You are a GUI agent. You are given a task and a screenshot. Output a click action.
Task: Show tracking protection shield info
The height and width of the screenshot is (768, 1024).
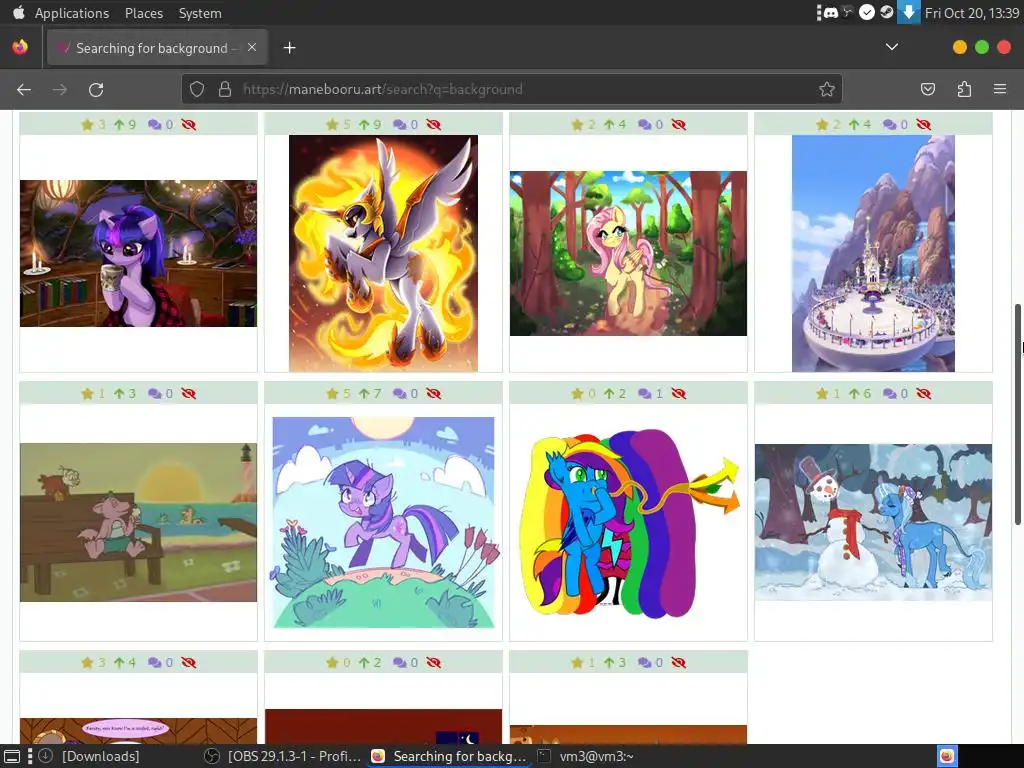tap(197, 89)
